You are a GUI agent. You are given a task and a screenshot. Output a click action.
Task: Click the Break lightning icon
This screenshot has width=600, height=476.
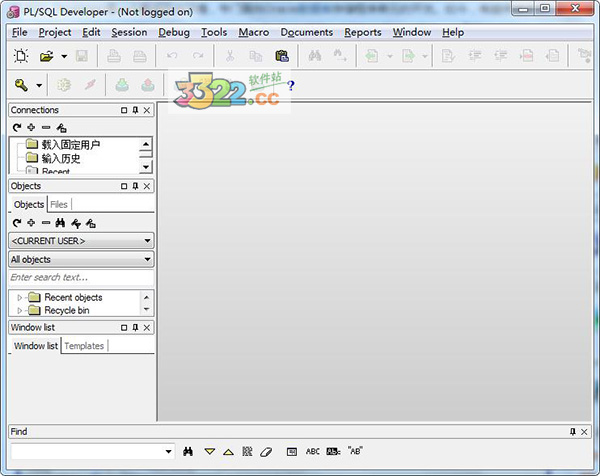[x=90, y=85]
